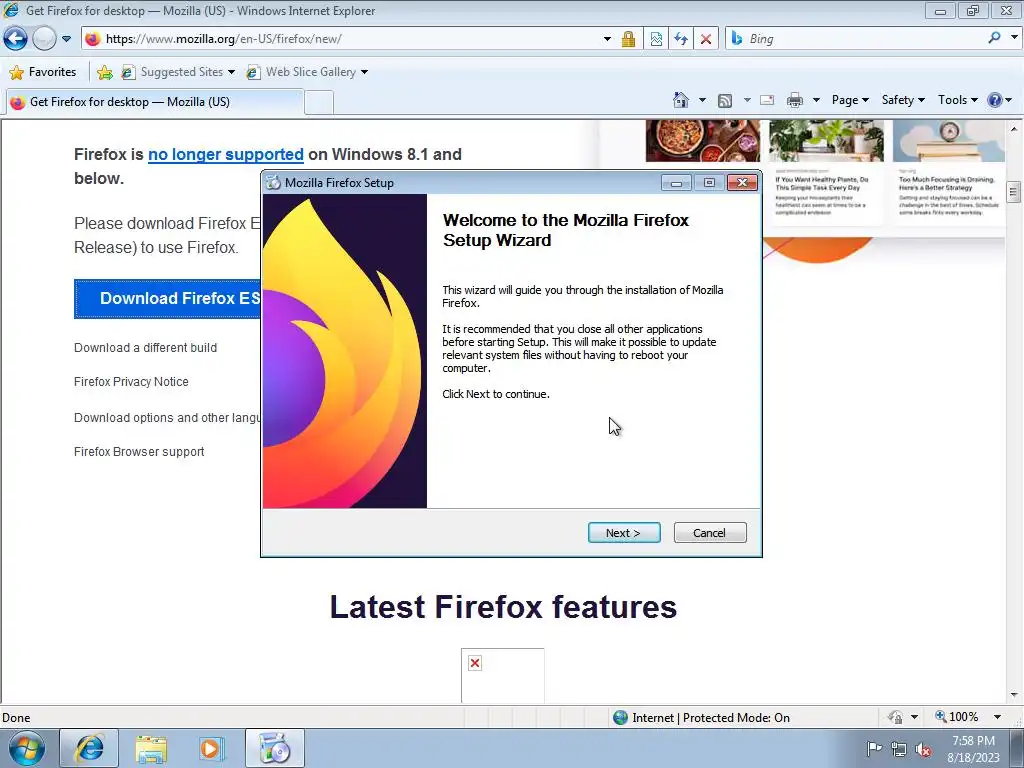Click the Home toolbar icon
1024x768 pixels.
pos(680,100)
